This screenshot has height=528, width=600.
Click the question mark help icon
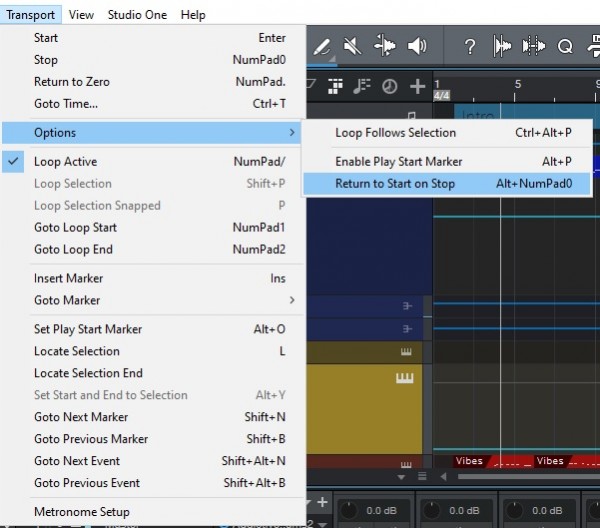point(470,46)
